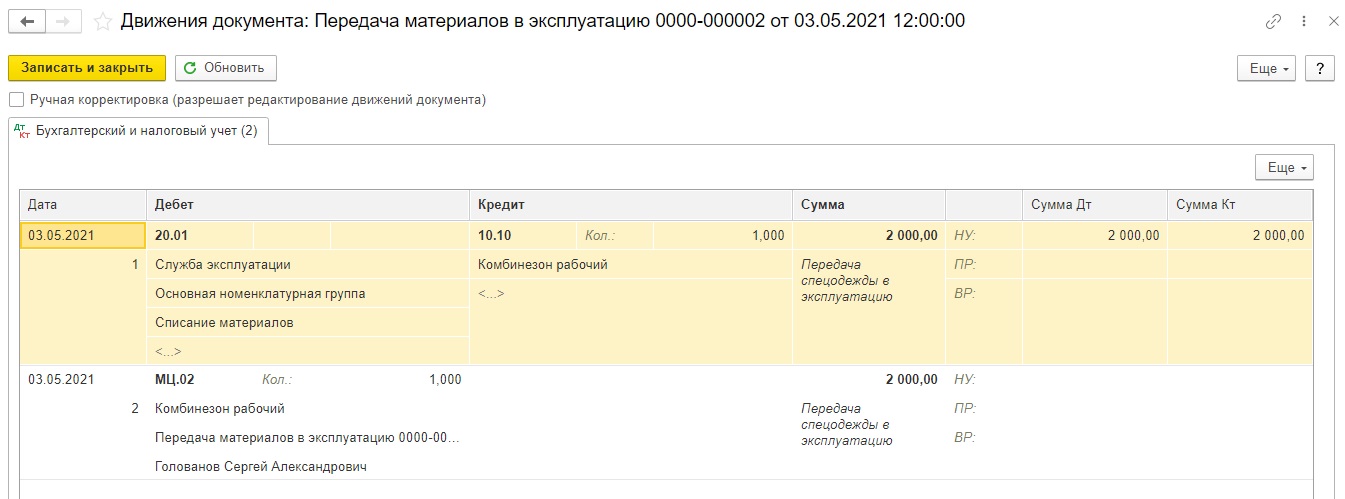1345x499 pixels.
Task: Expand the table's Еще dropdown menu
Action: [x=1284, y=167]
